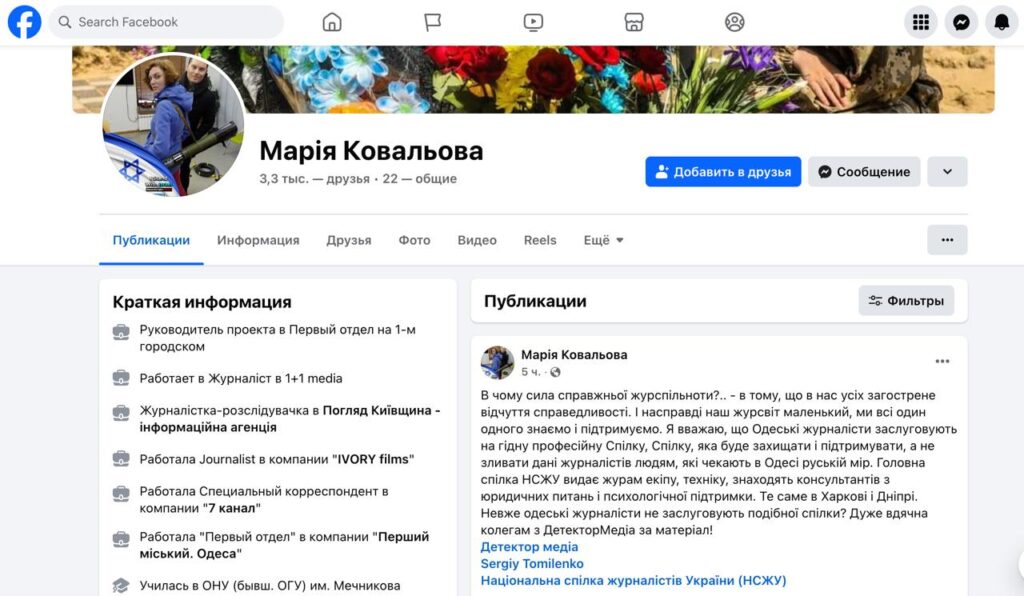The width and height of the screenshot is (1024, 596).
Task: Open the profile three-dot menu button
Action: 947,240
